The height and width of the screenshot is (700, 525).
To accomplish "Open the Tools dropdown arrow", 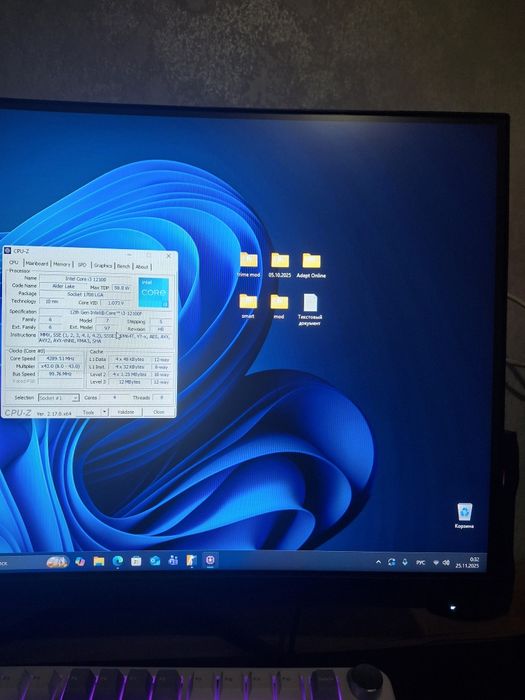I will pyautogui.click(x=104, y=412).
